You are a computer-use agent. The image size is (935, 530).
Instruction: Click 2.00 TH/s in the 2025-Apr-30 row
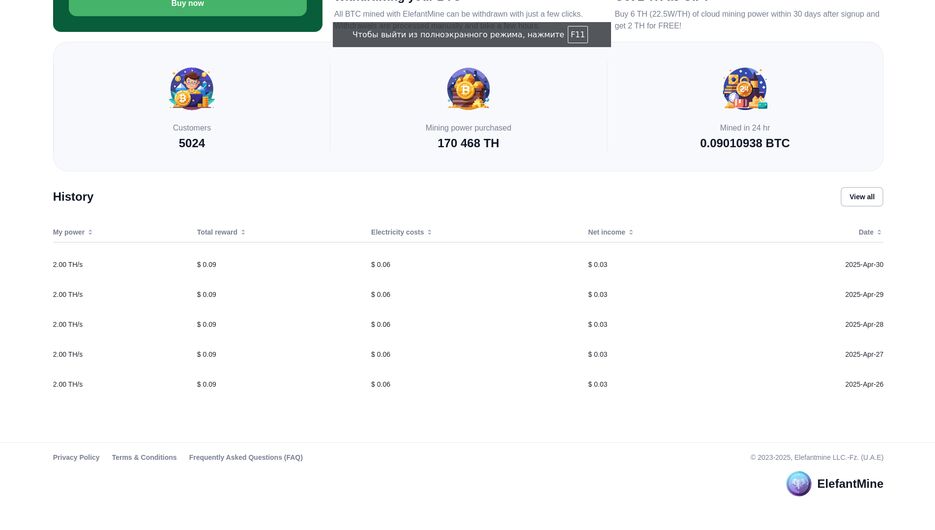click(67, 265)
